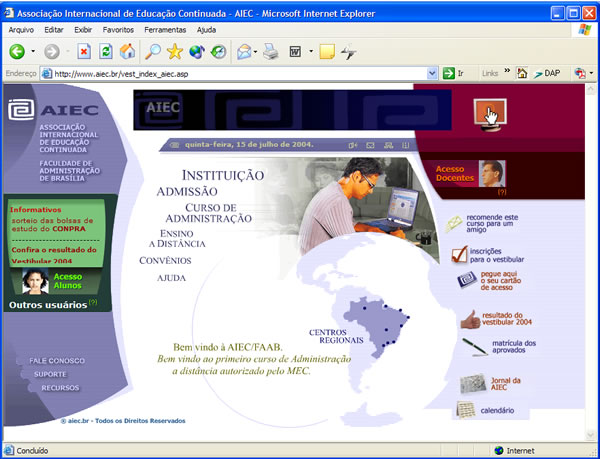The height and width of the screenshot is (459, 600).
Task: Open the Search magnifier tool
Action: (153, 52)
